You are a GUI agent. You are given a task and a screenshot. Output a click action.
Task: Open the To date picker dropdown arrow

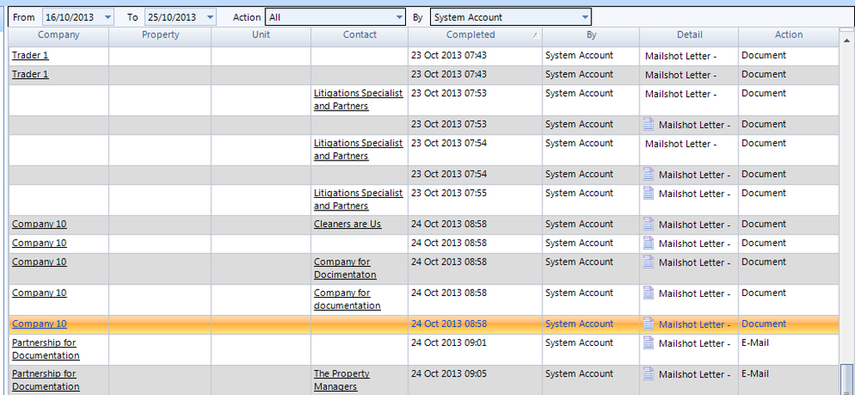210,17
